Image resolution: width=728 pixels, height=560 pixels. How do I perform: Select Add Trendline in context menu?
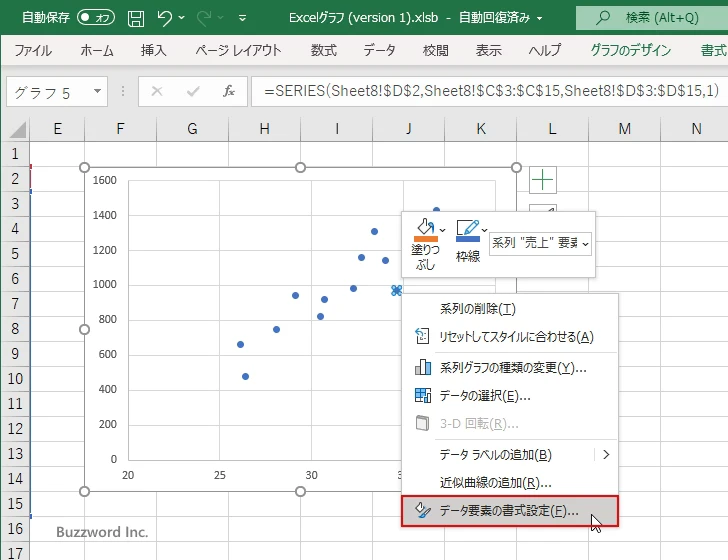click(495, 483)
